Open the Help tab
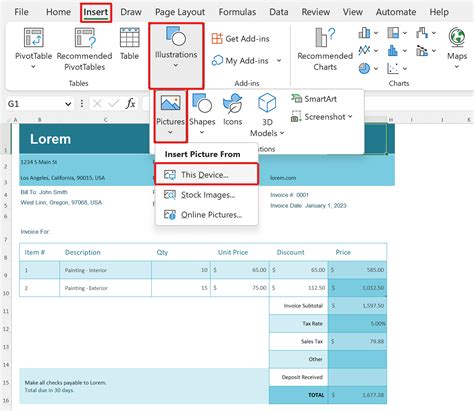474x411 pixels. (439, 12)
